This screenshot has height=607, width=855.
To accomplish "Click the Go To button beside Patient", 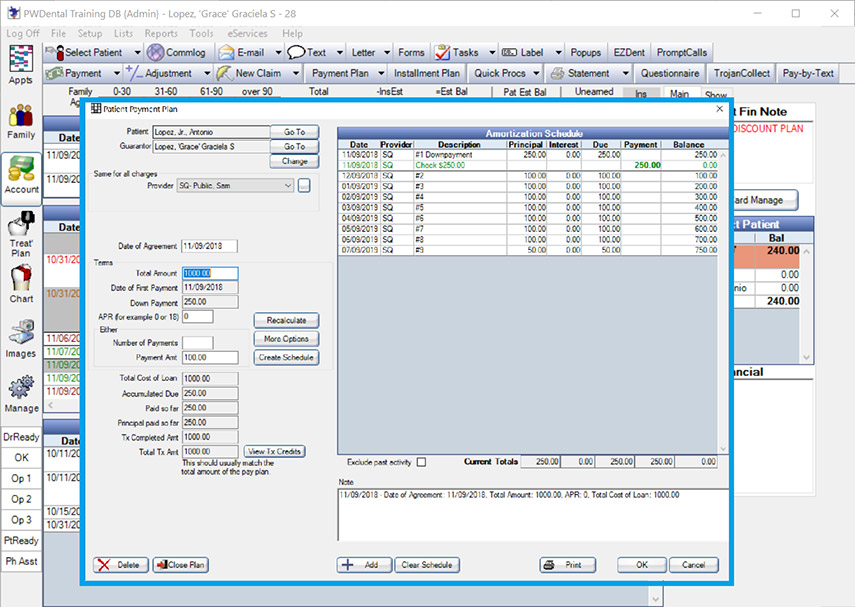I will click(294, 132).
